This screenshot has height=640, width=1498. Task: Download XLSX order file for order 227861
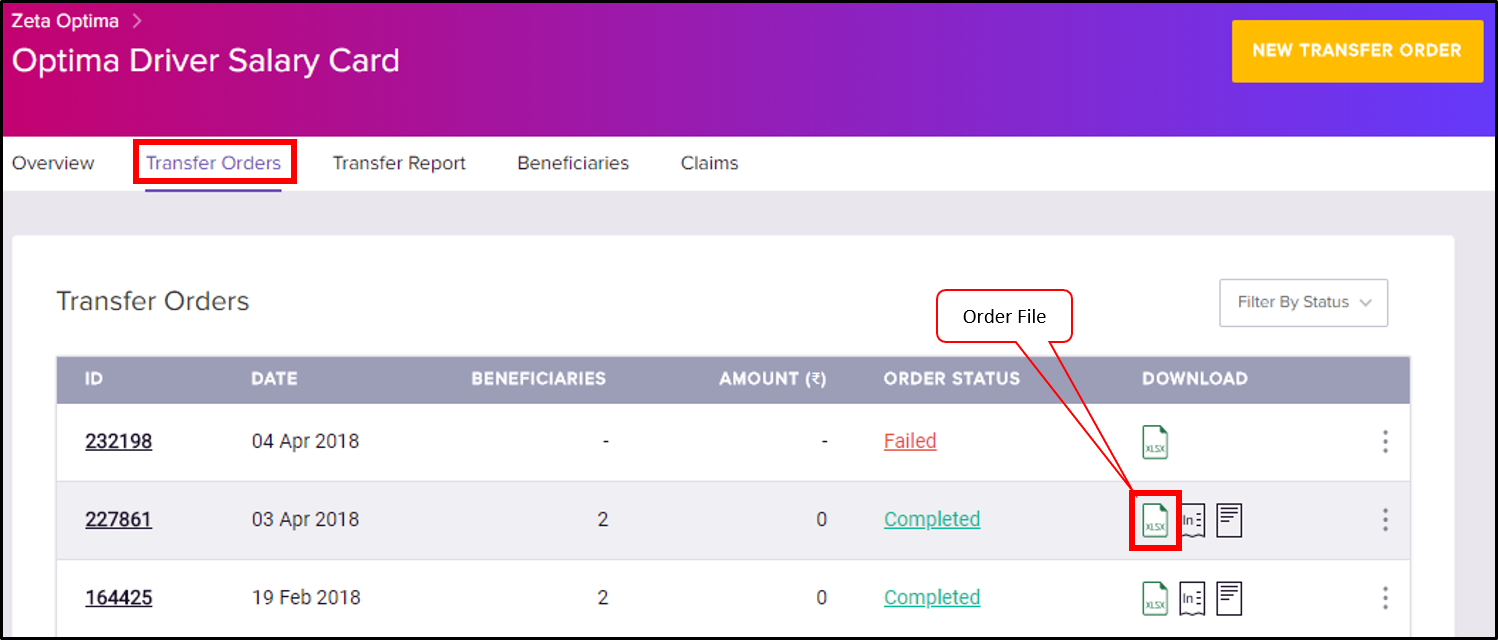coord(1155,520)
